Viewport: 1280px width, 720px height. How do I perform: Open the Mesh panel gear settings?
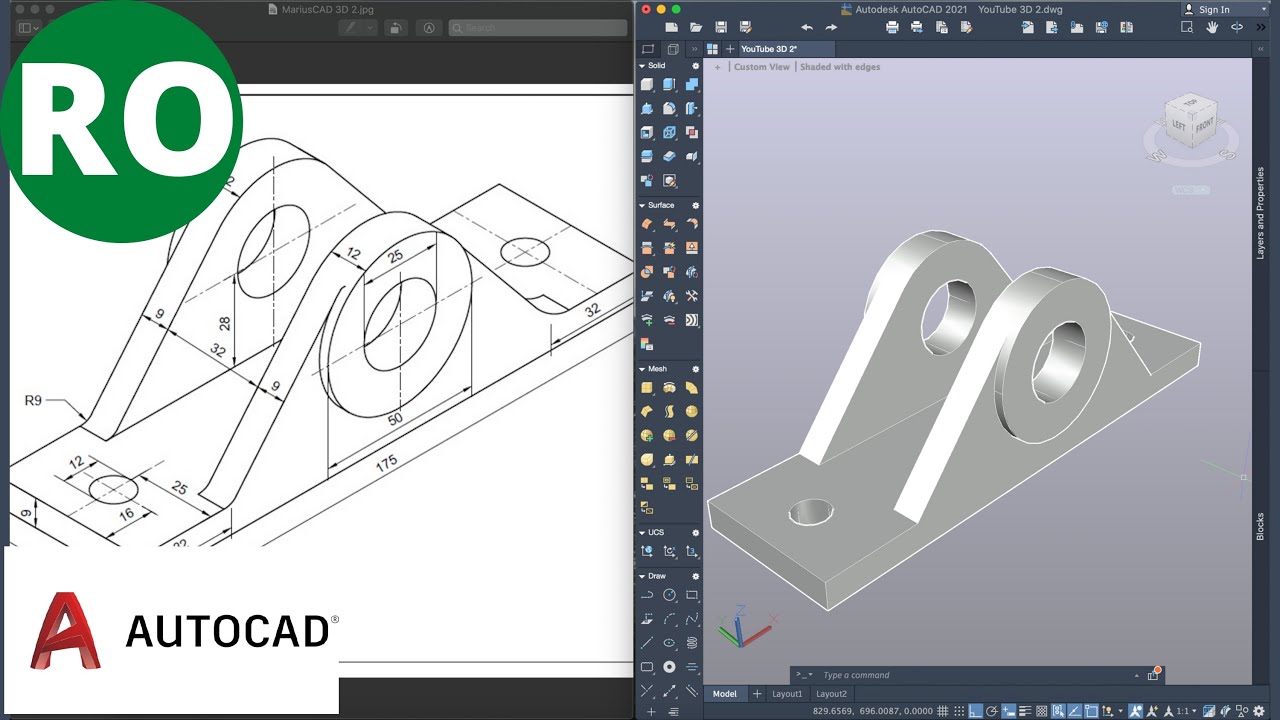(696, 369)
